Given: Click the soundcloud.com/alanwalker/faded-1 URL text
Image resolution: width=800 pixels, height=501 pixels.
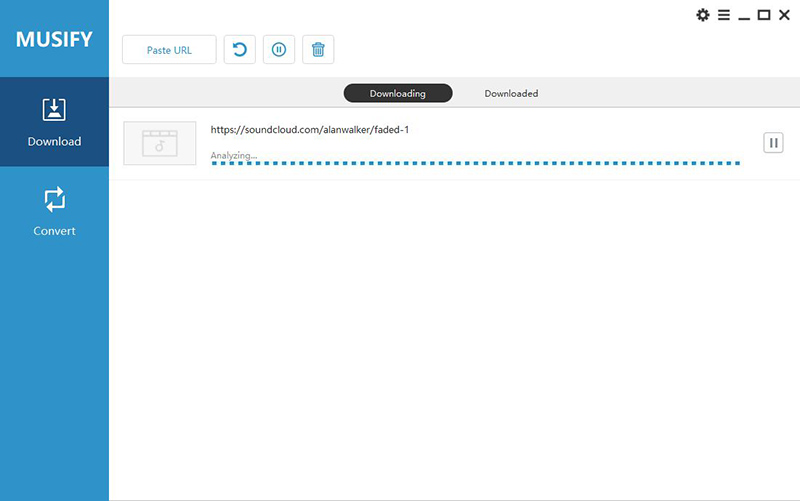Looking at the screenshot, I should [310, 130].
